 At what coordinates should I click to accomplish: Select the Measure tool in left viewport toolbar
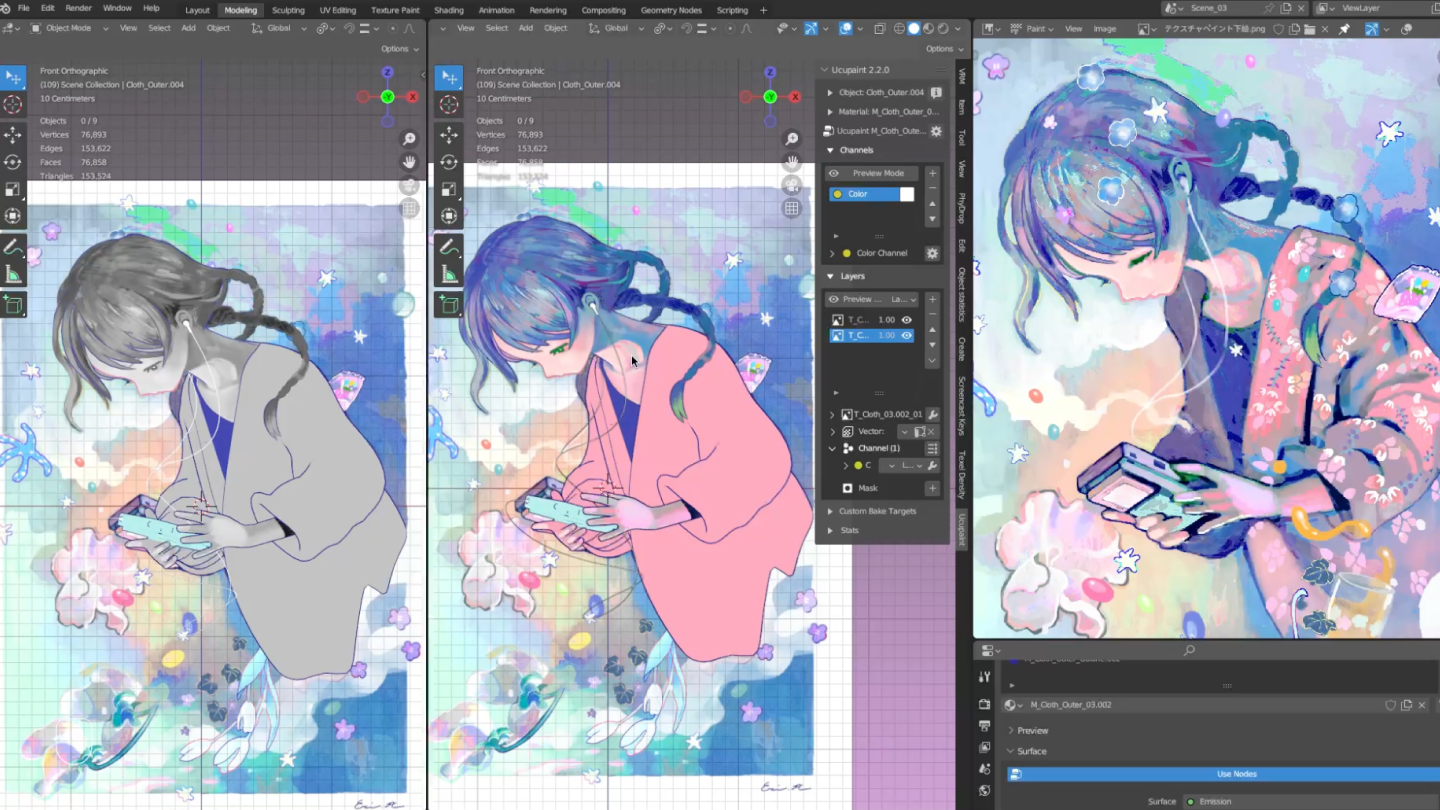[13, 274]
